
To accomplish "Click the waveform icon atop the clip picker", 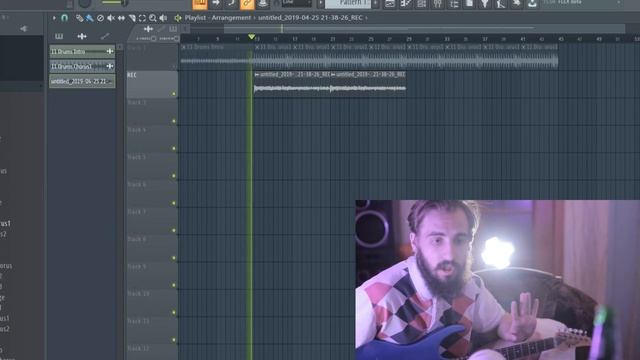I will point(82,36).
